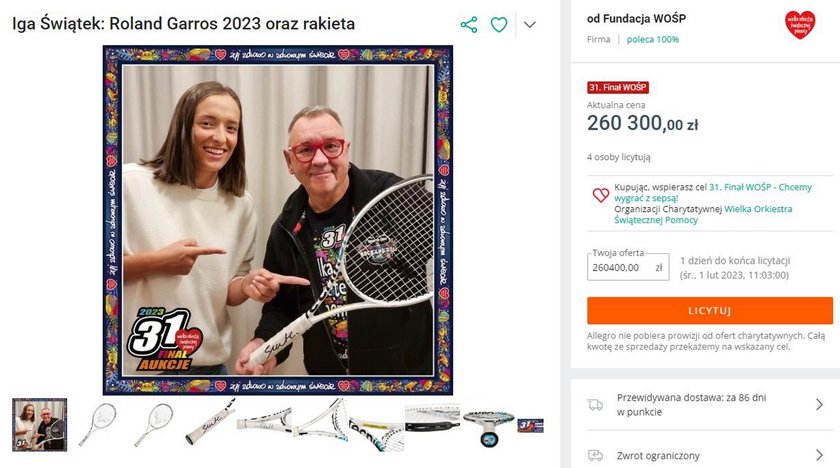Viewport: 840px width, 468px height.
Task: Open the poleca 100% ratings link
Action: point(652,39)
